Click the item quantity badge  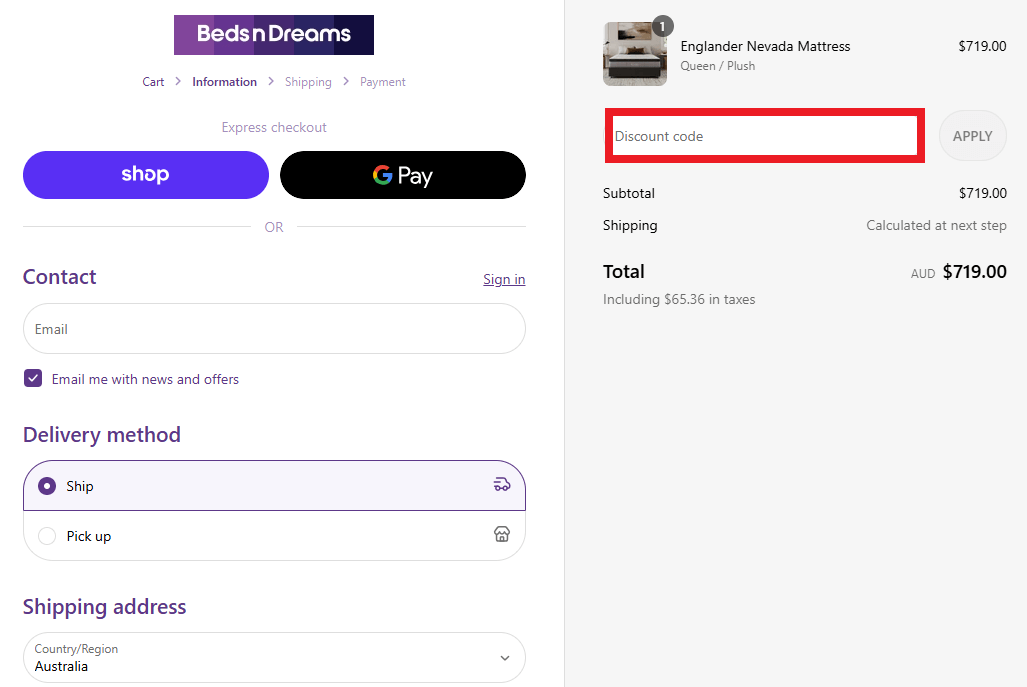click(663, 26)
